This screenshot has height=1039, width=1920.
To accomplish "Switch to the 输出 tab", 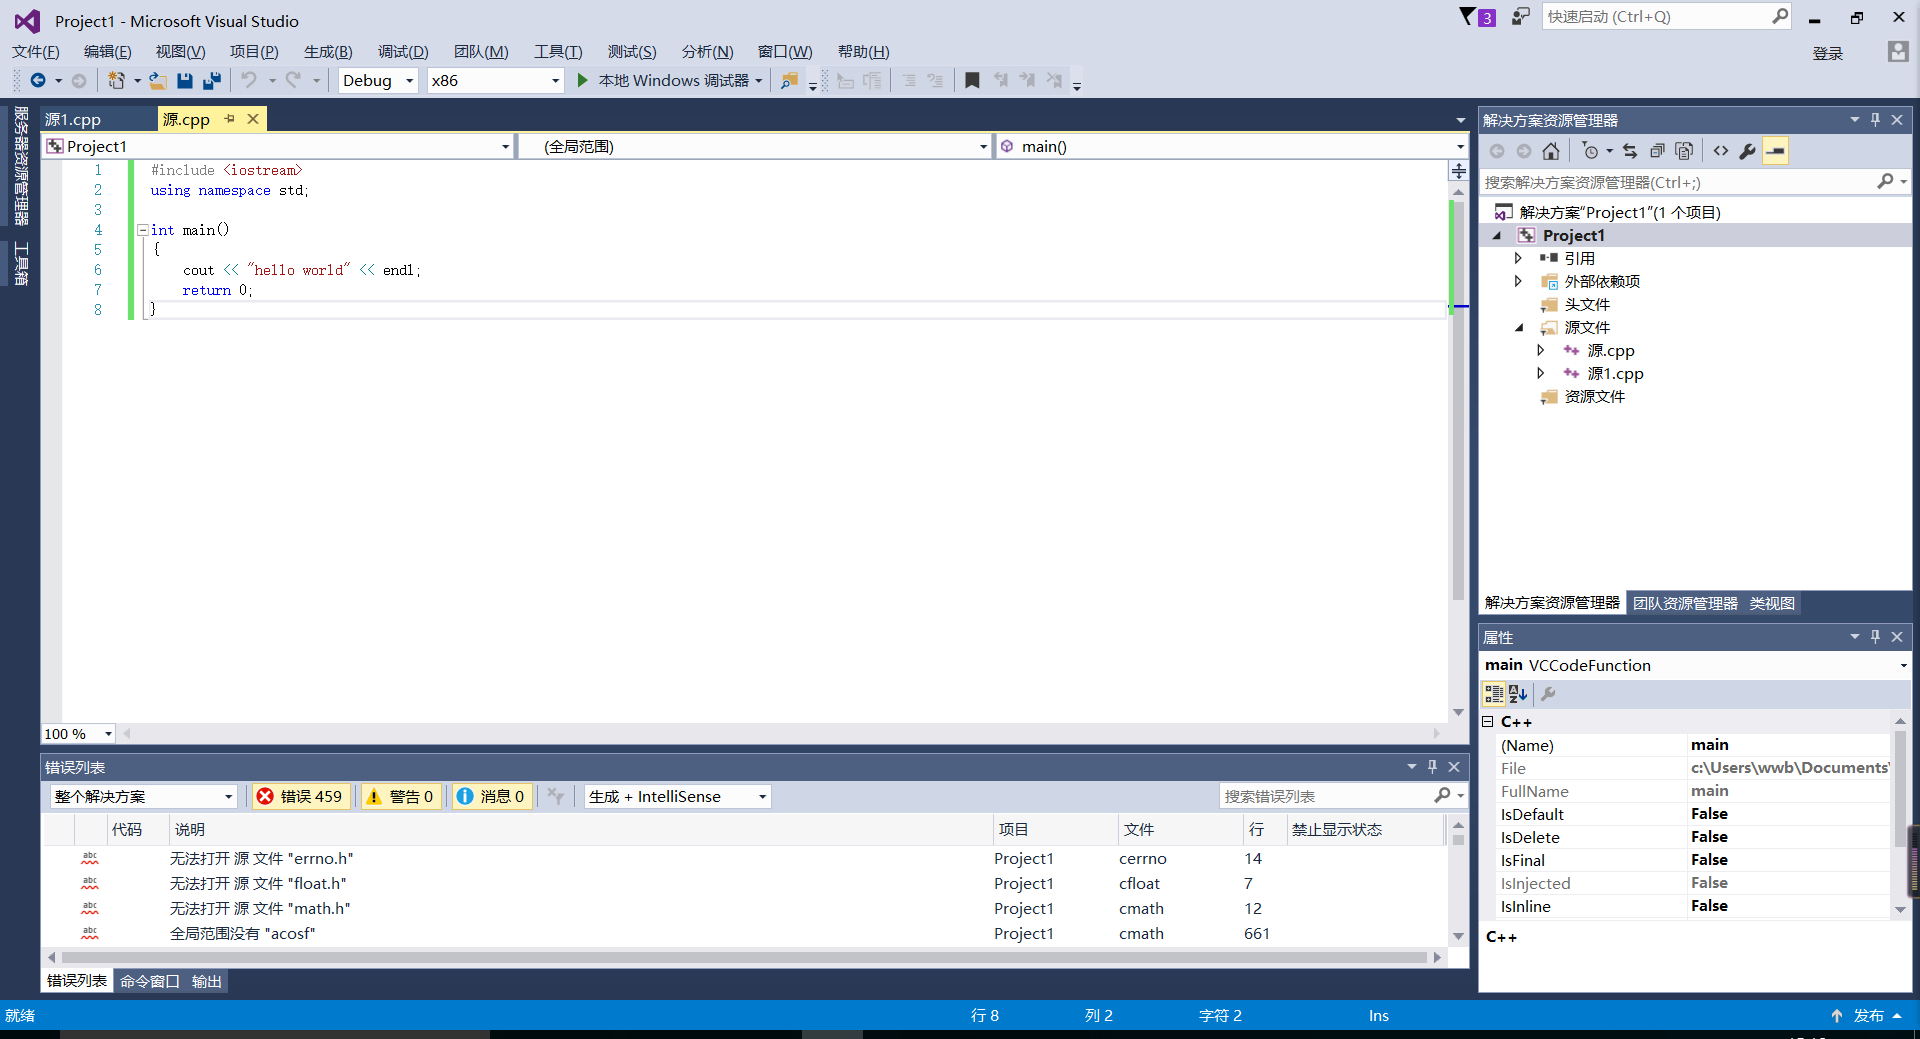I will coord(207,981).
